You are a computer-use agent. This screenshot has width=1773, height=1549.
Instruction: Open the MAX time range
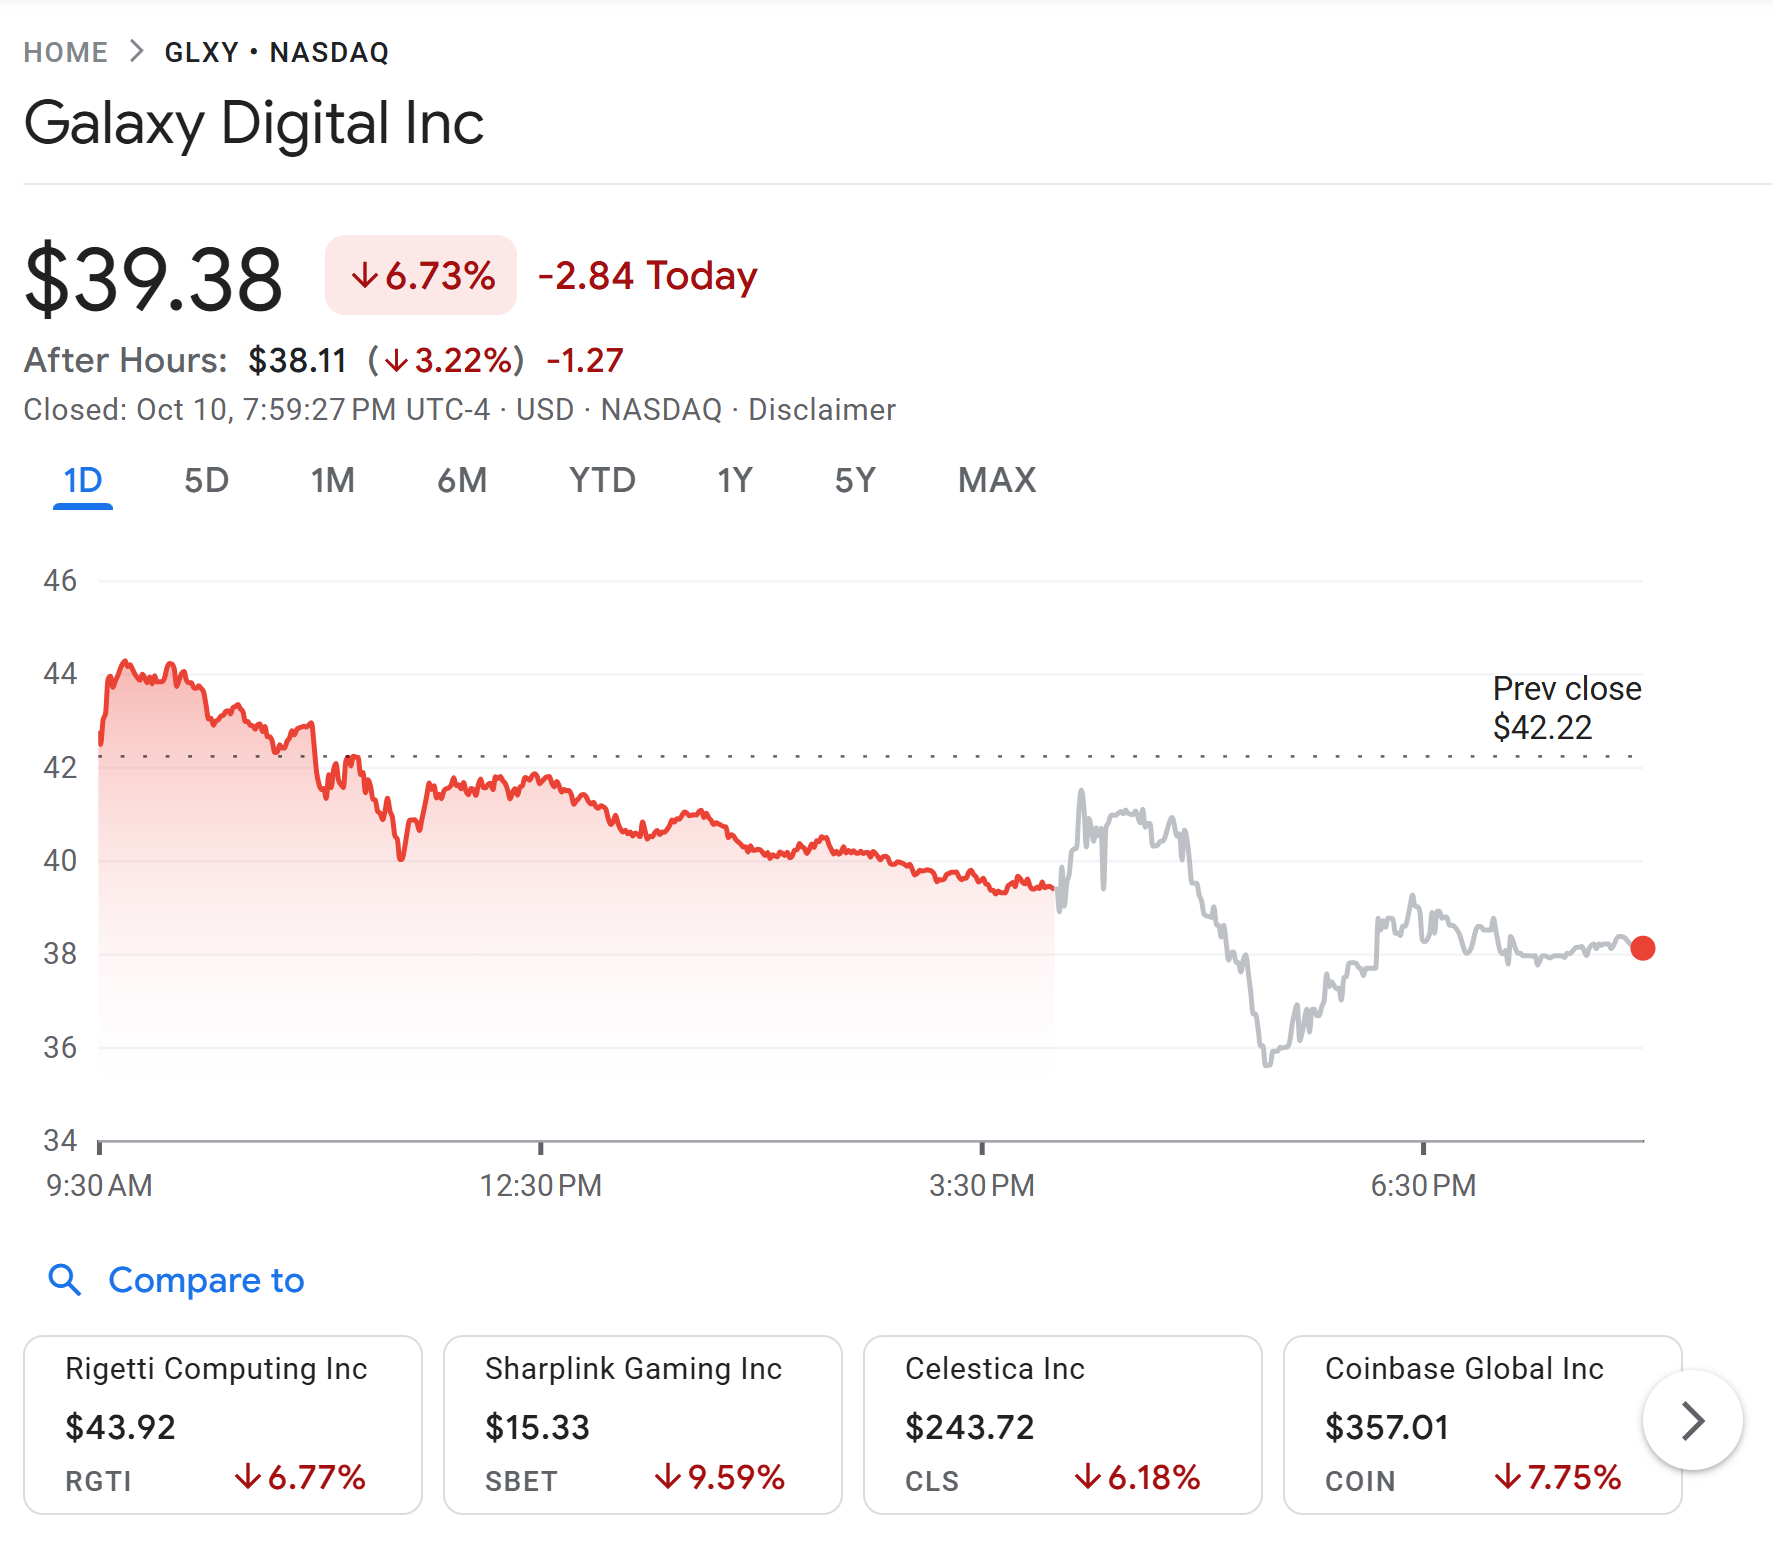(x=996, y=480)
